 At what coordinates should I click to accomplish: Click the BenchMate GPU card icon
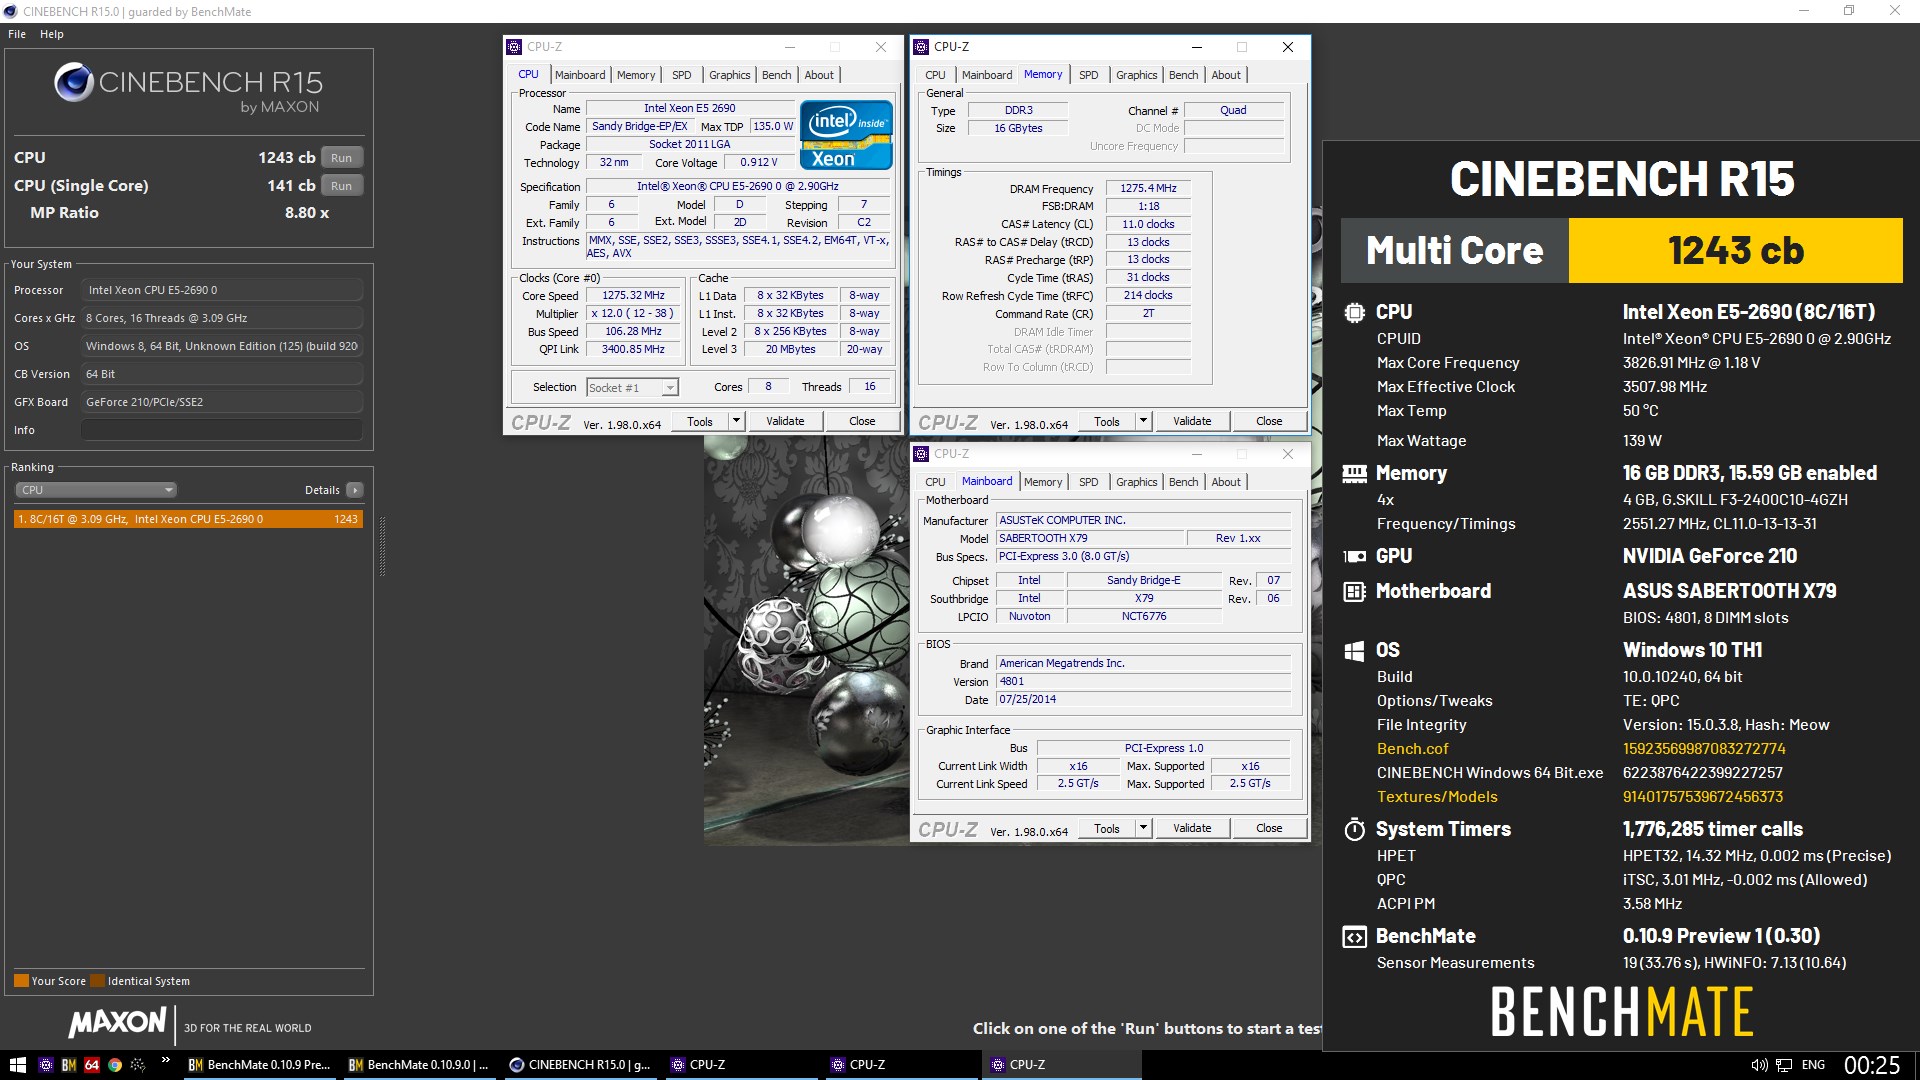(1354, 556)
